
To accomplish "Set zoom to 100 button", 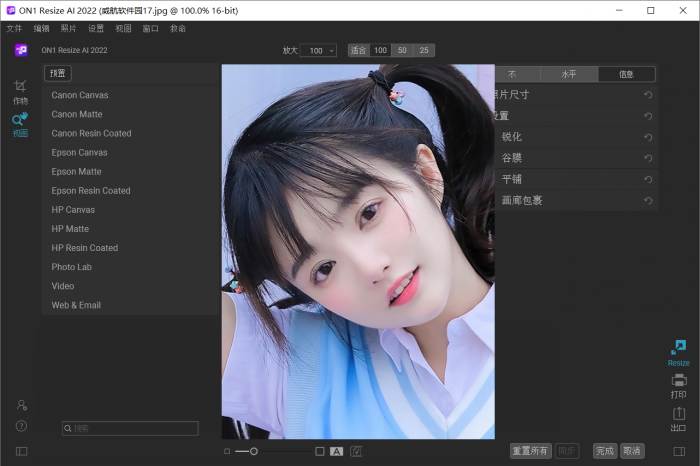I will click(x=380, y=50).
